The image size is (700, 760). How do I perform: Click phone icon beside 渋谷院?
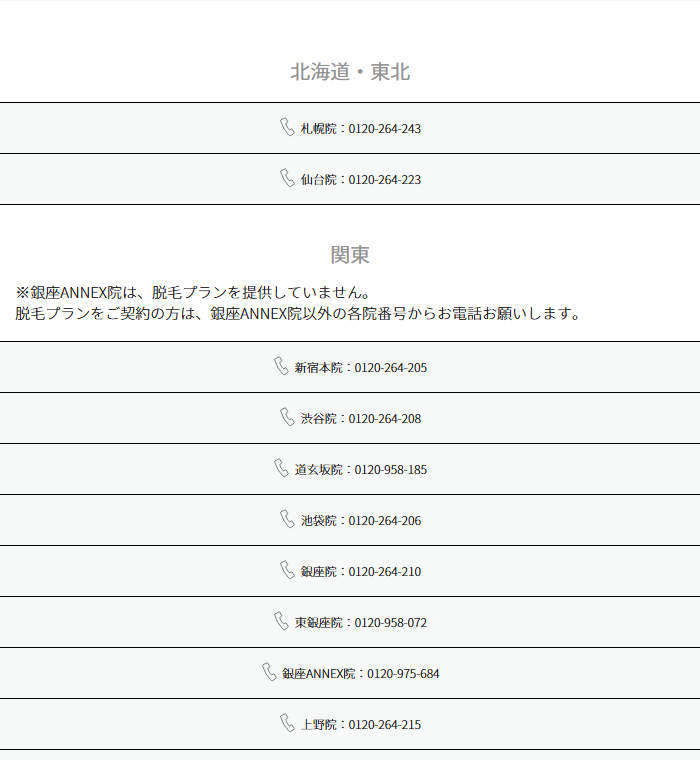(x=287, y=417)
